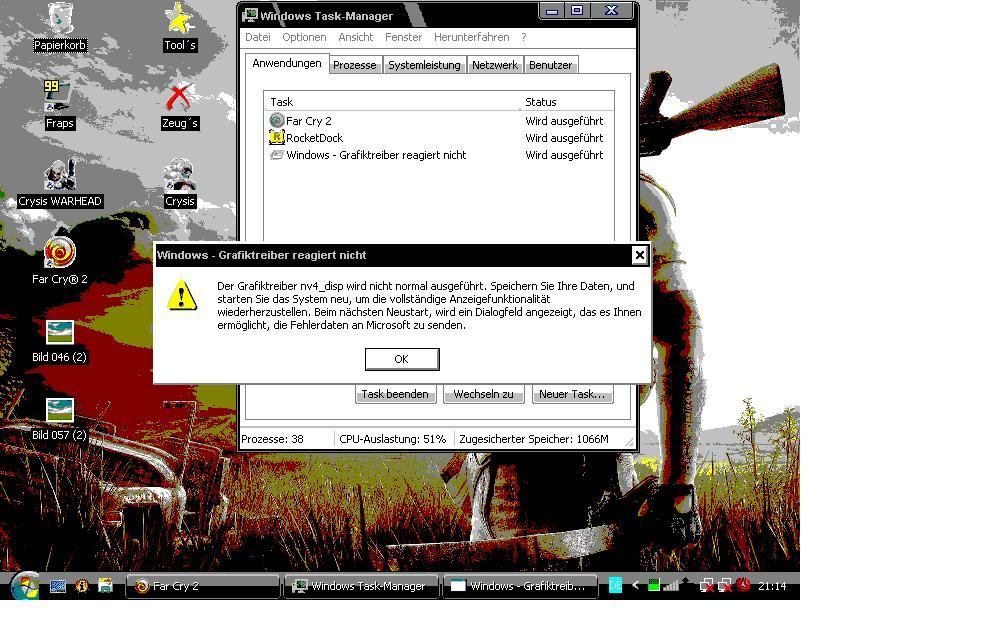
Task: Click the Neuer Task... button
Action: click(572, 394)
